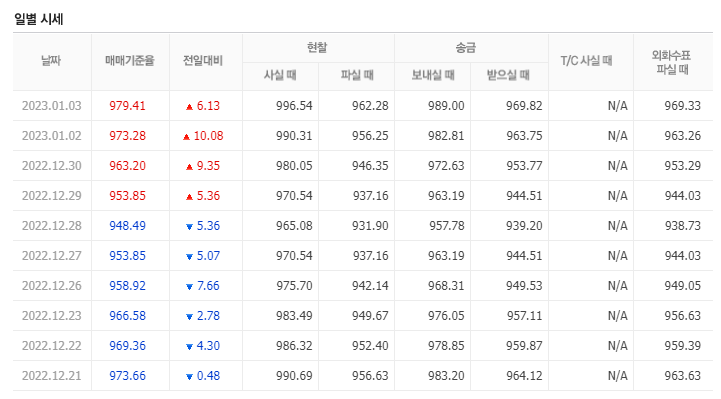Viewport: 721px width, 399px height.
Task: Select the cash sell value 931.90
Action: [370, 226]
